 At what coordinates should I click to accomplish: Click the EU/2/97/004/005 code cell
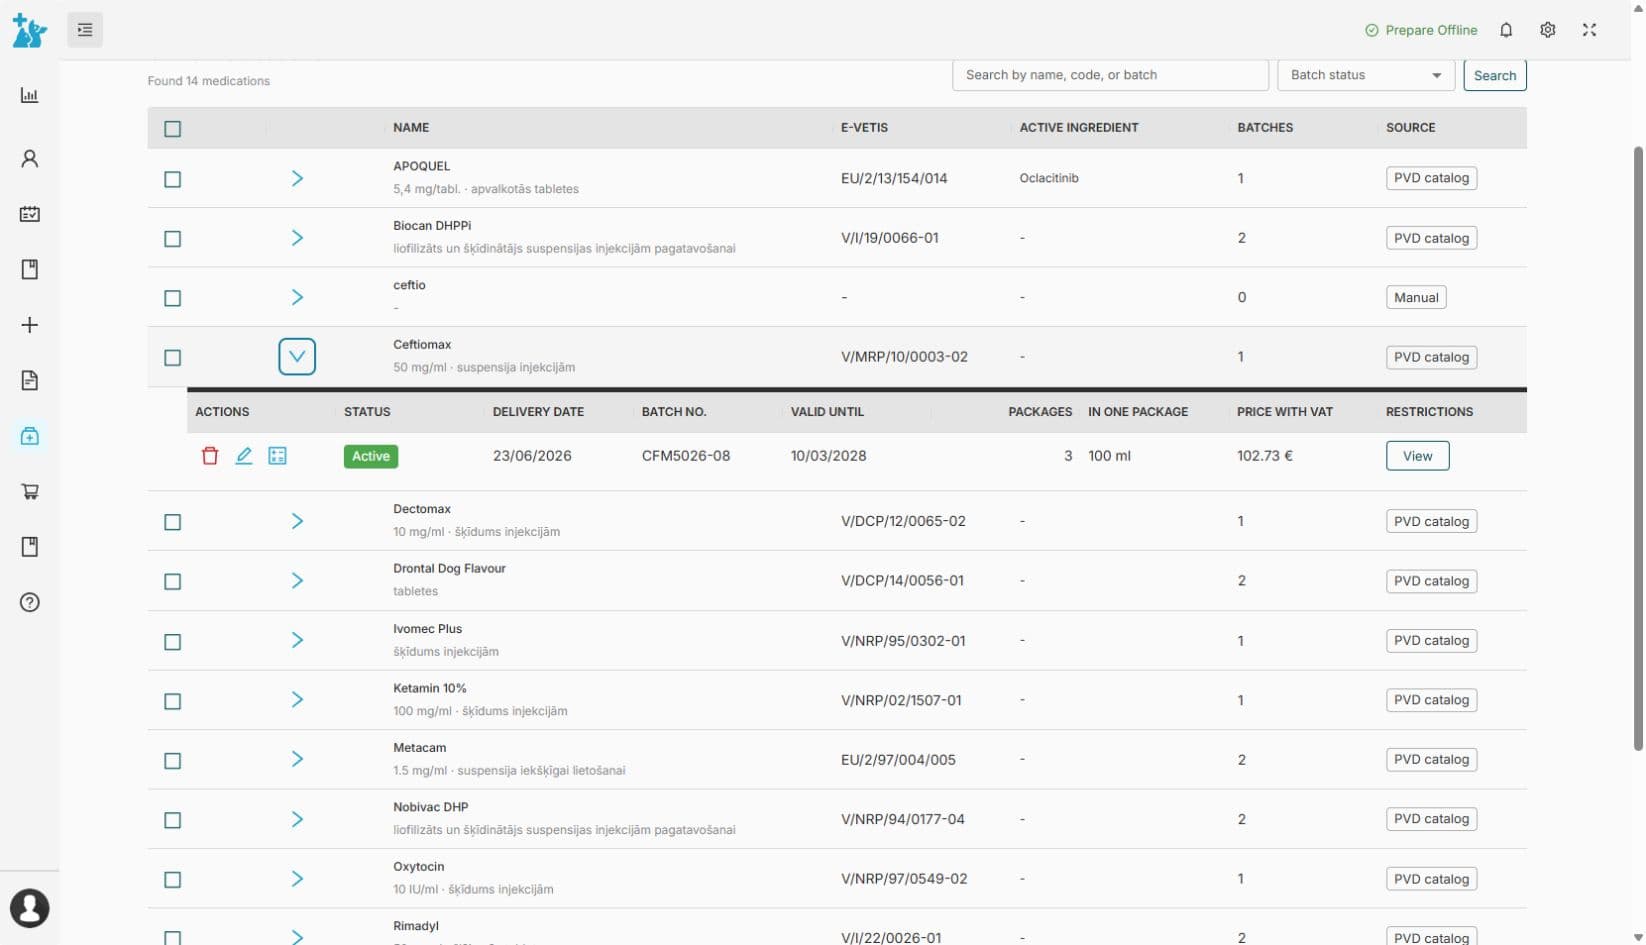pos(898,760)
